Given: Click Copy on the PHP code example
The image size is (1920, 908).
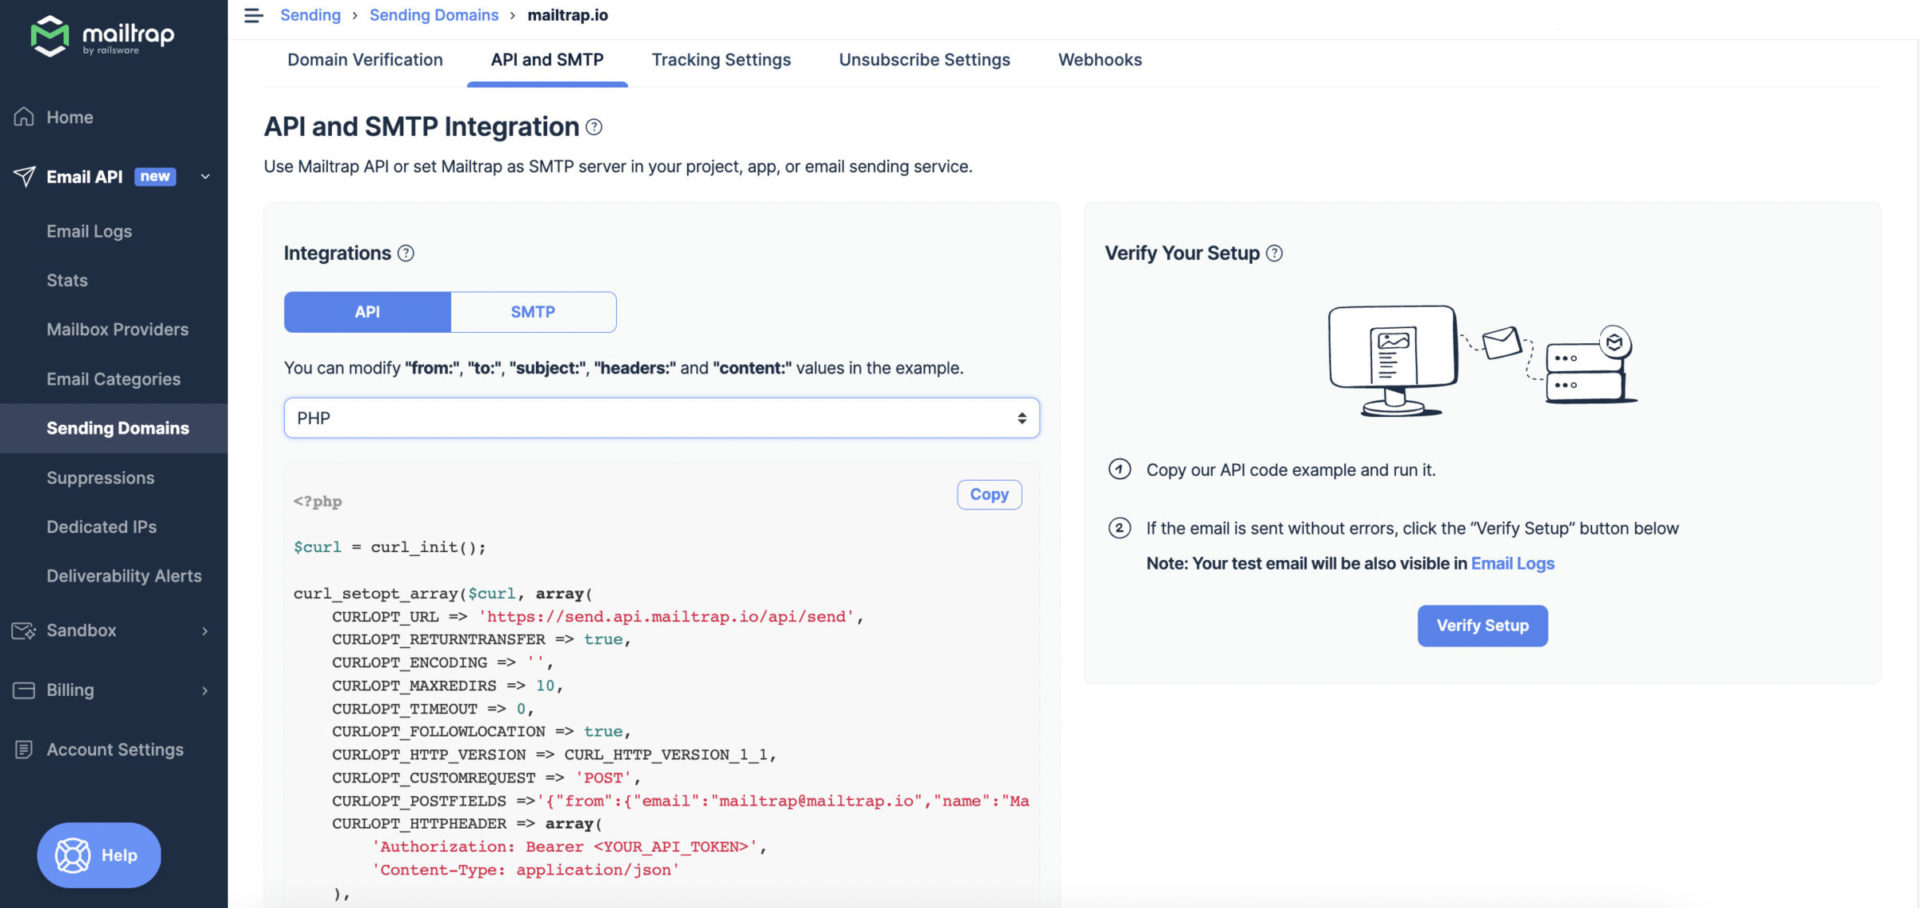Looking at the screenshot, I should coord(989,494).
